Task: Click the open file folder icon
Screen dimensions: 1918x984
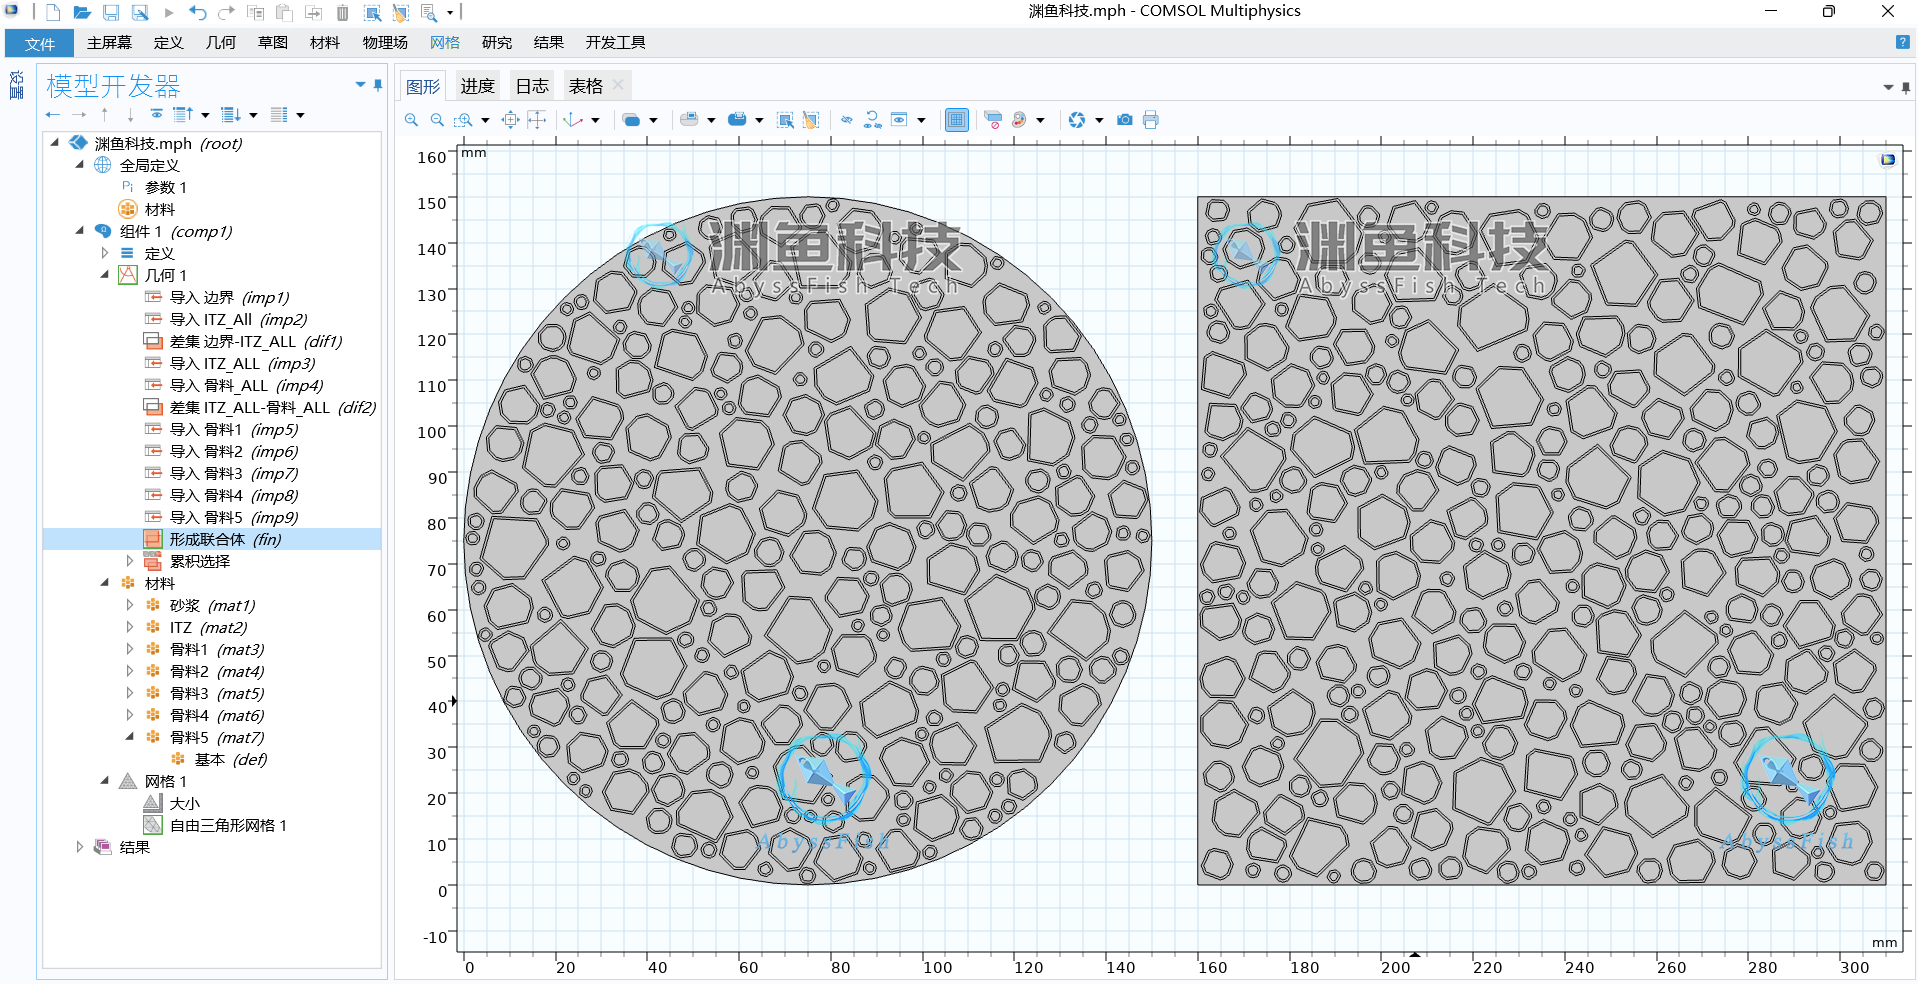Action: coord(82,12)
